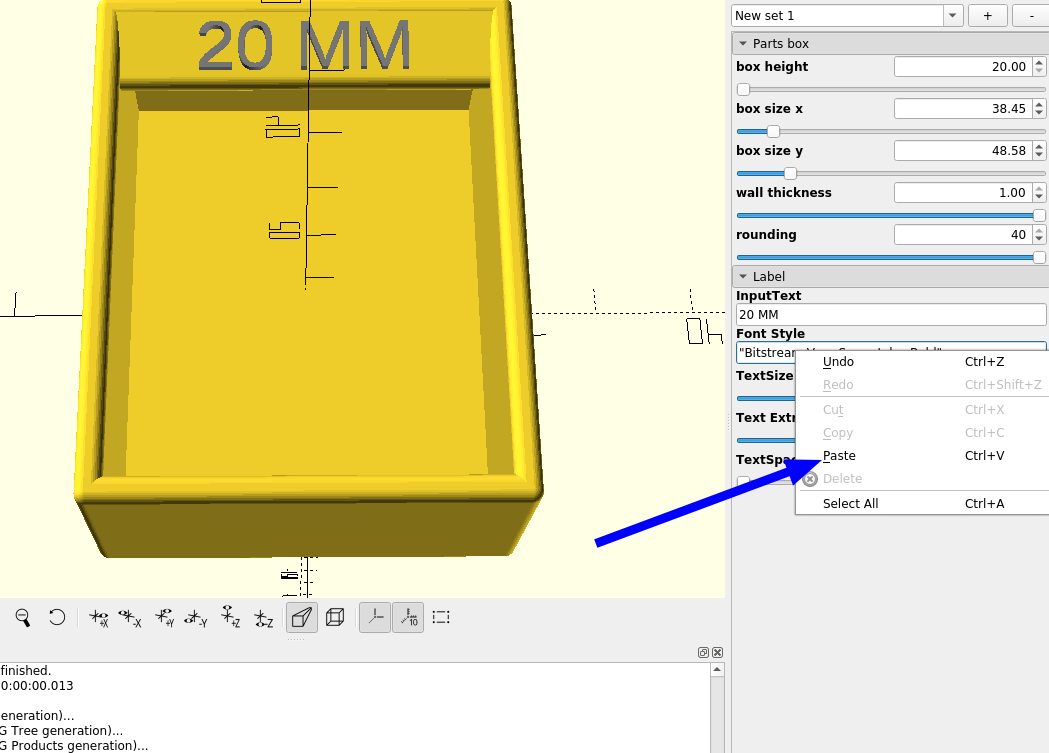Select the Zoom Out magnifier tool

click(x=23, y=617)
